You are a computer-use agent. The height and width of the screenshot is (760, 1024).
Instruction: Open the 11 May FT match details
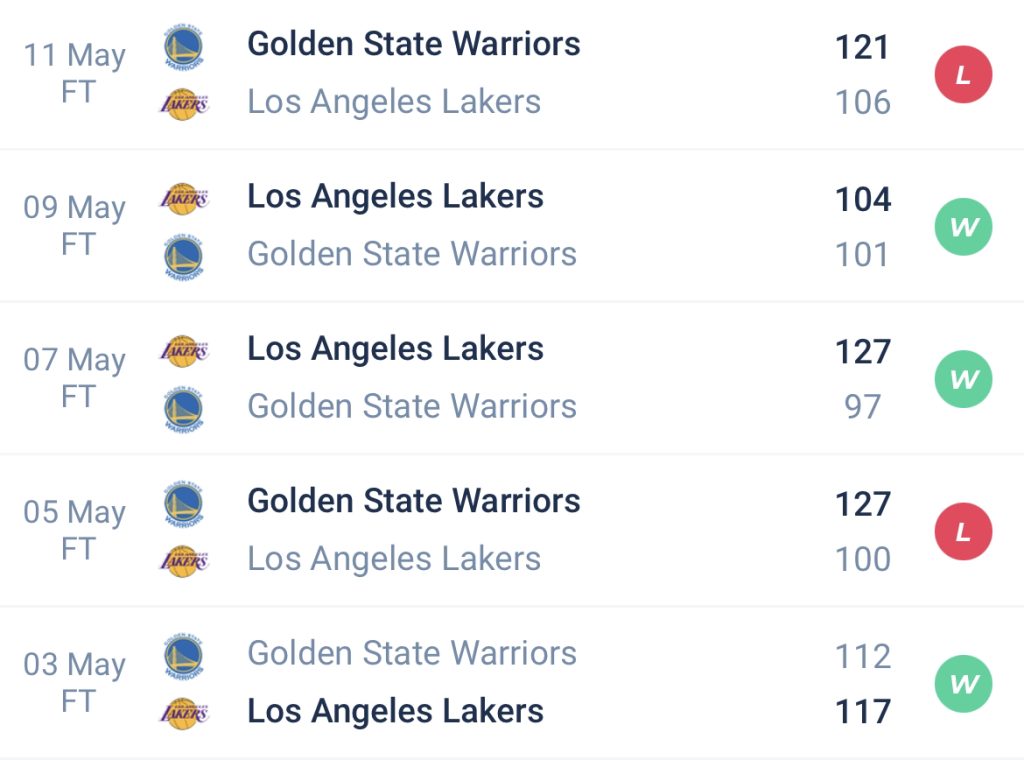512,74
